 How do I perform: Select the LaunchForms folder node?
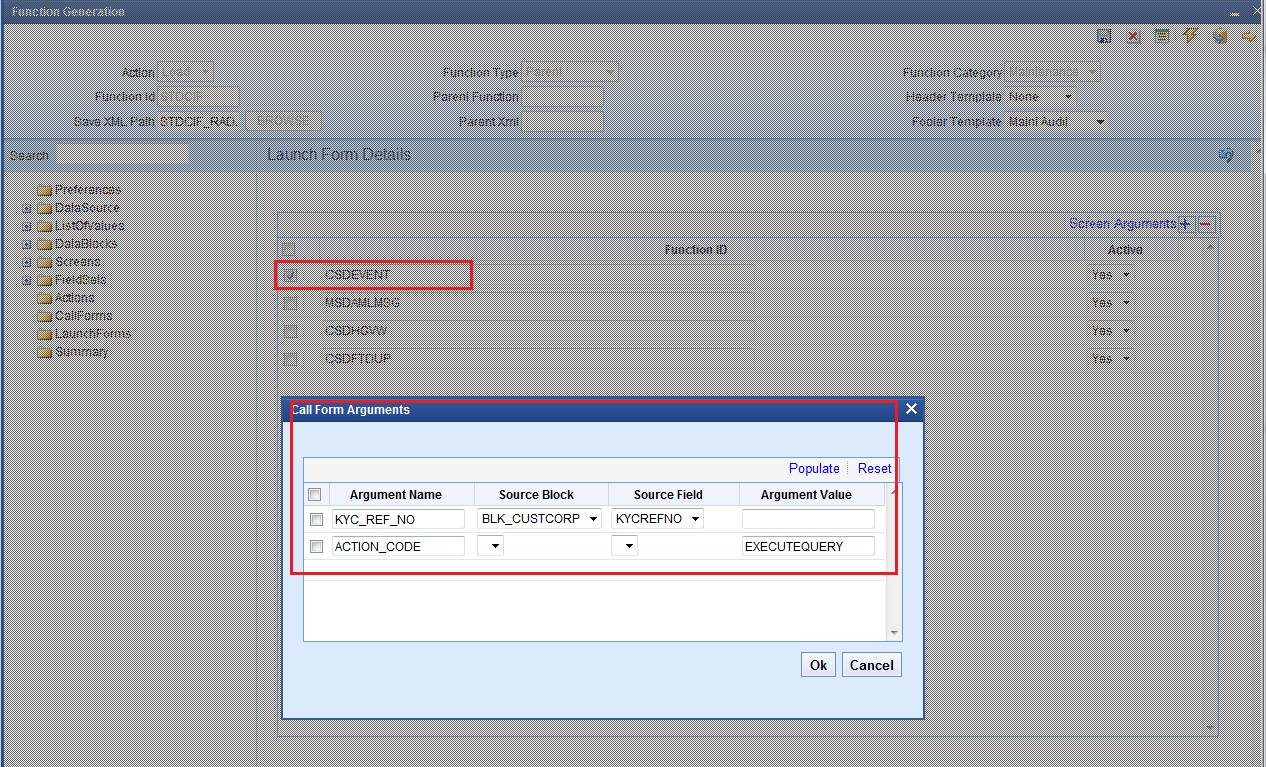[84, 334]
